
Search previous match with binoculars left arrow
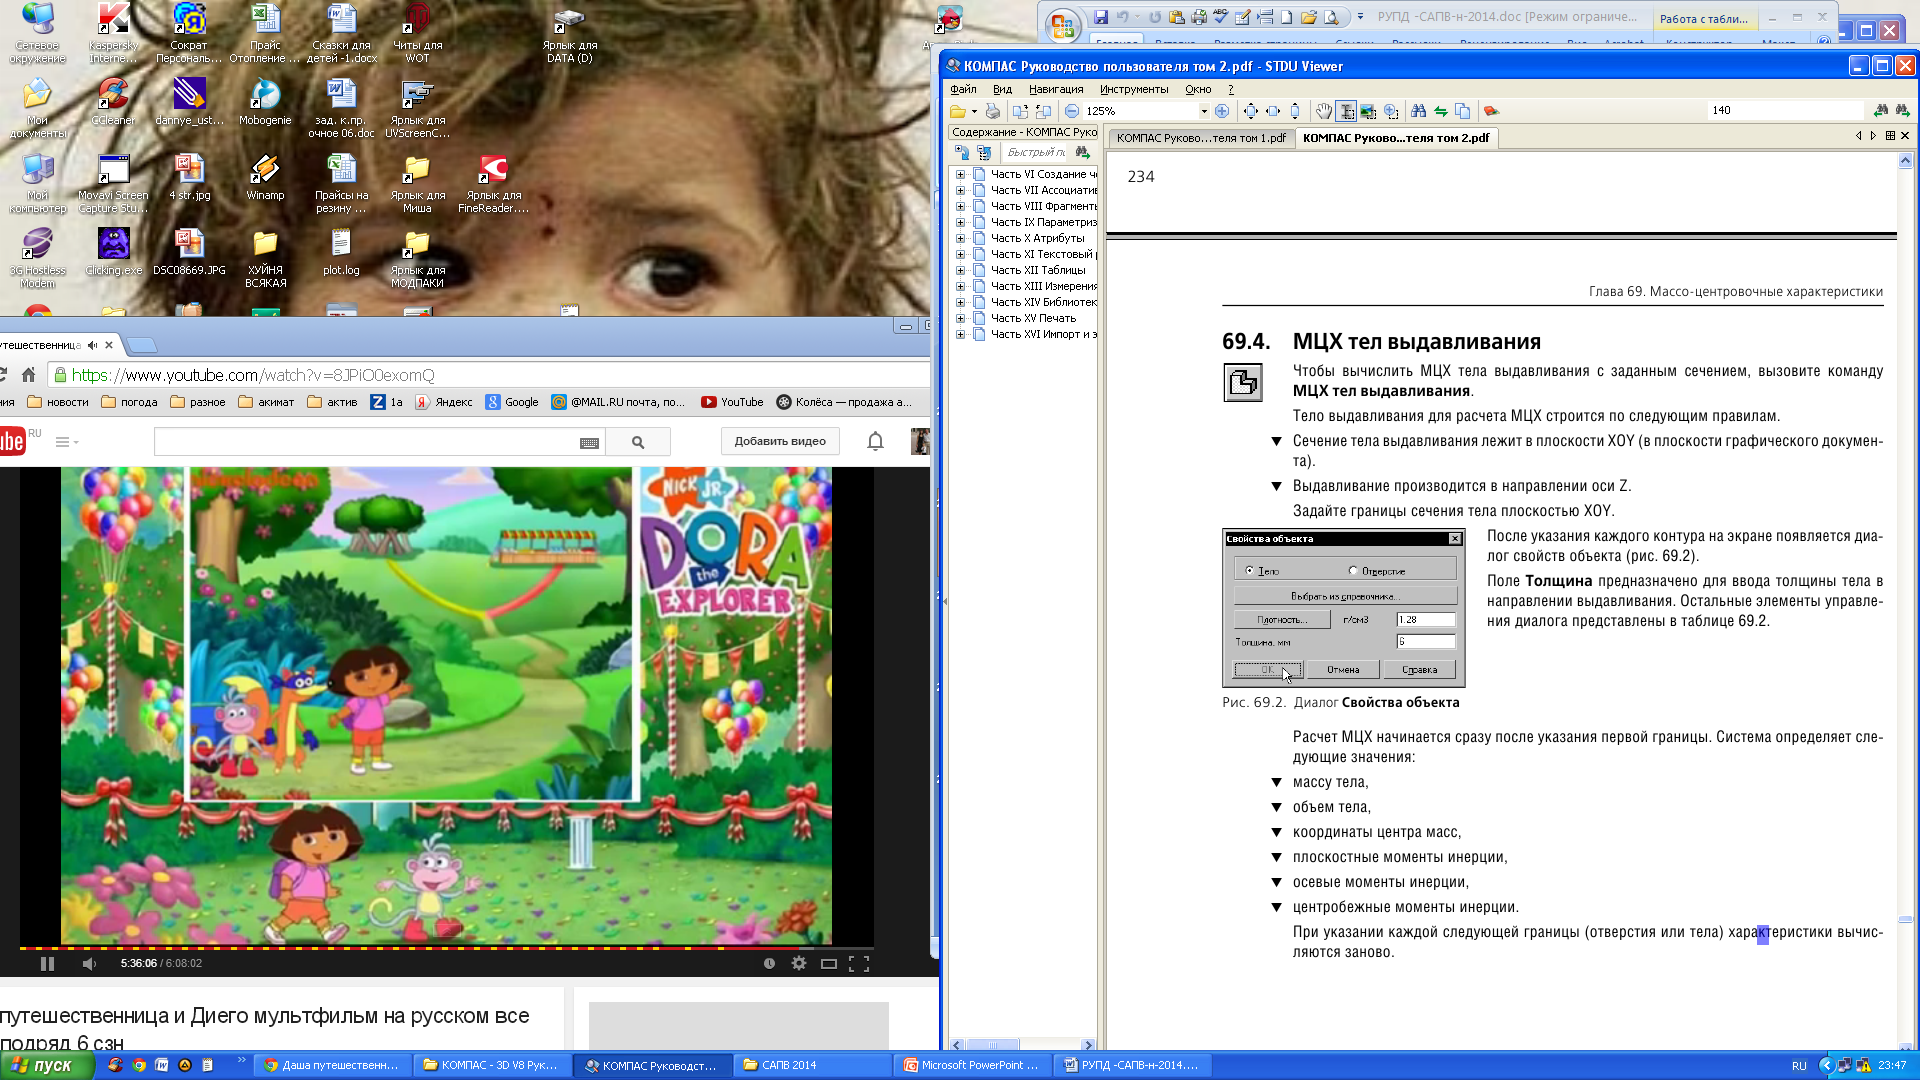1880,110
